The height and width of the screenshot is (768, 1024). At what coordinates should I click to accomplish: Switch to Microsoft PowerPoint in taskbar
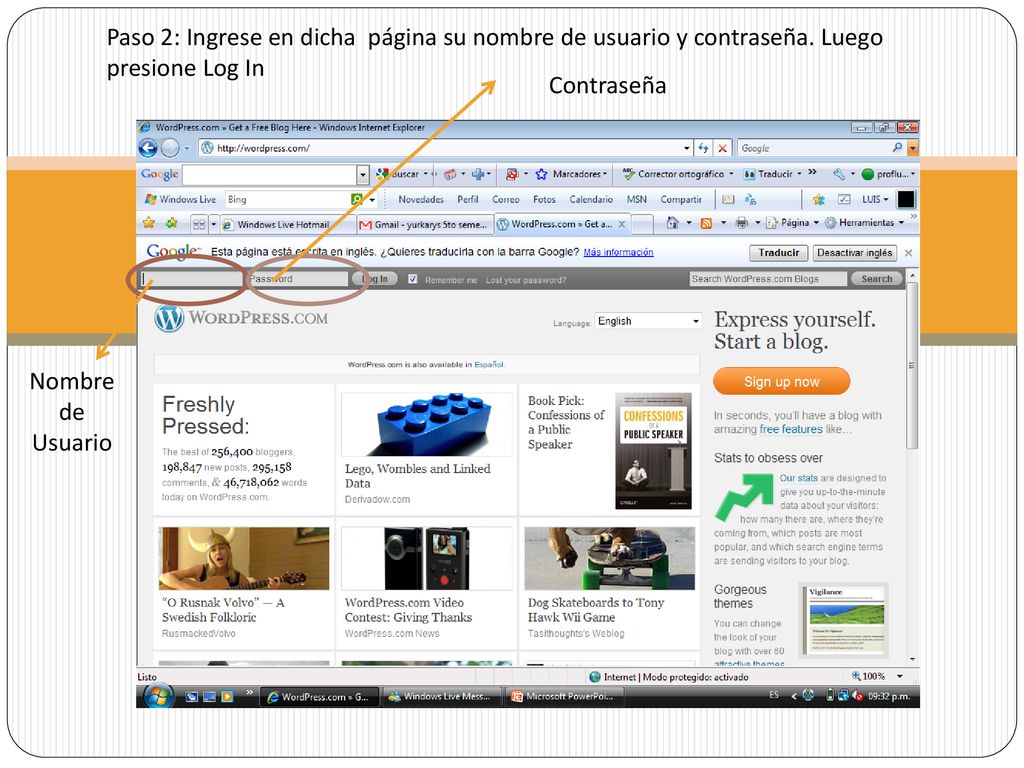coord(564,697)
